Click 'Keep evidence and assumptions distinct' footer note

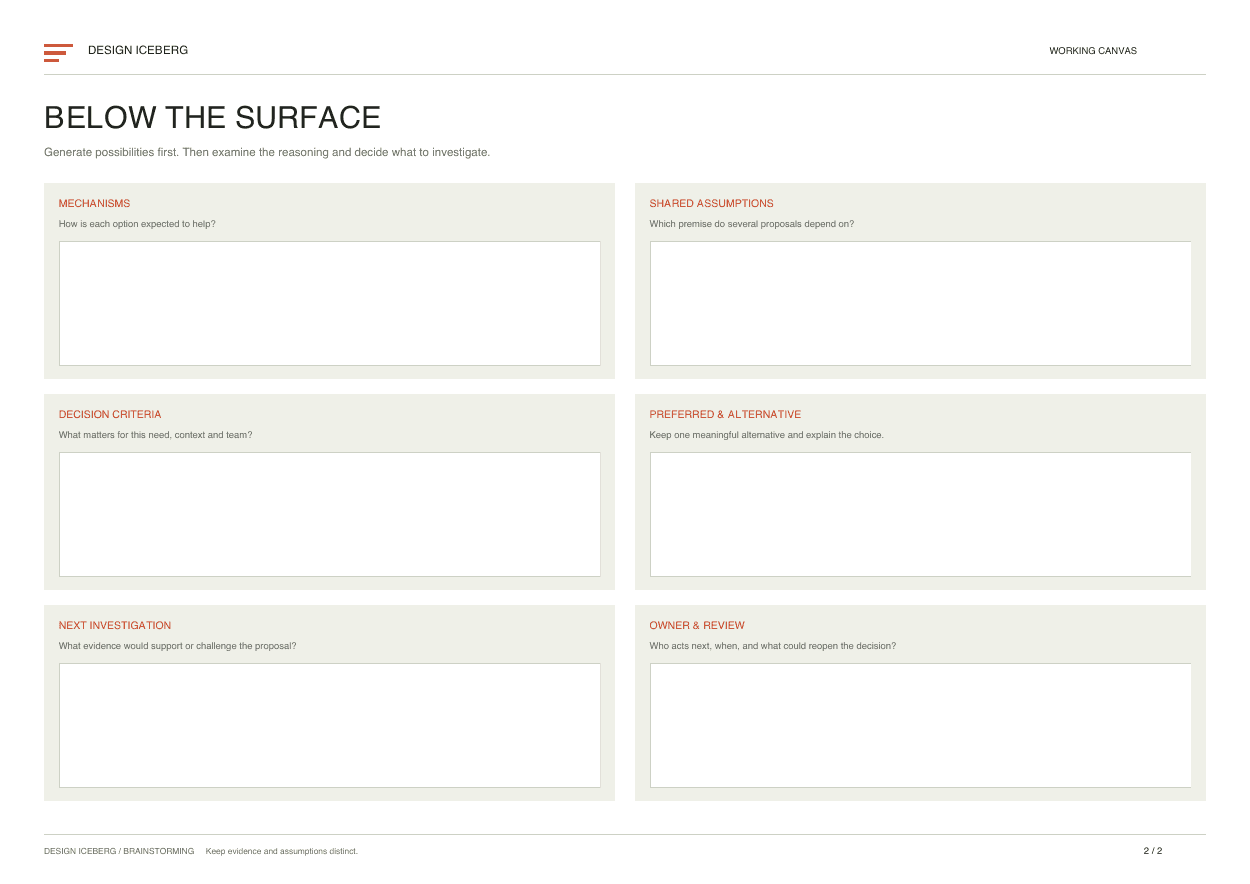tap(282, 851)
